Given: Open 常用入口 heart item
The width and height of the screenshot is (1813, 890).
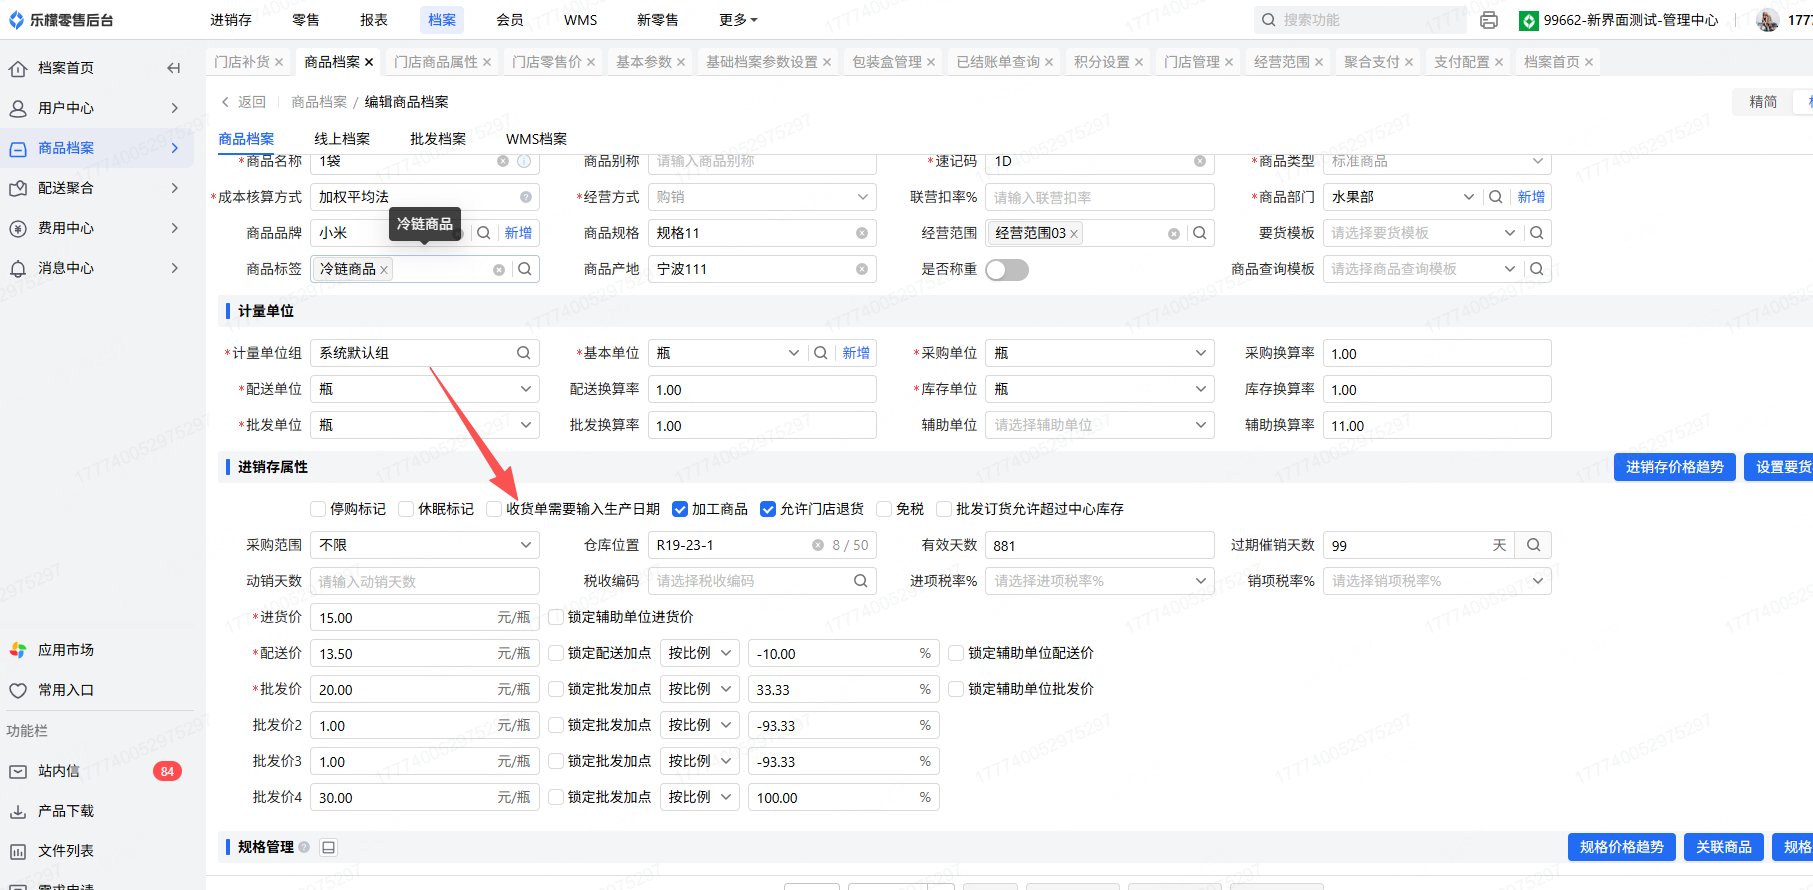Looking at the screenshot, I should coord(95,690).
